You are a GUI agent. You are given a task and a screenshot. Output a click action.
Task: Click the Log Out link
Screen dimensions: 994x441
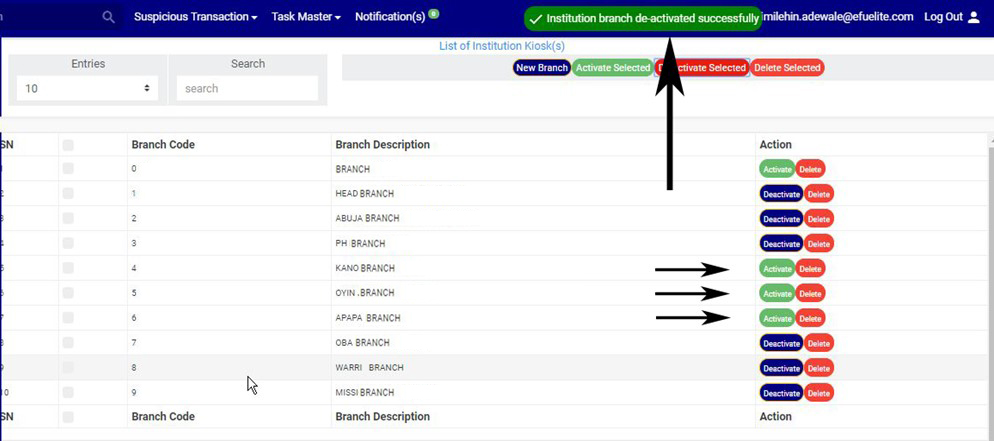point(943,17)
